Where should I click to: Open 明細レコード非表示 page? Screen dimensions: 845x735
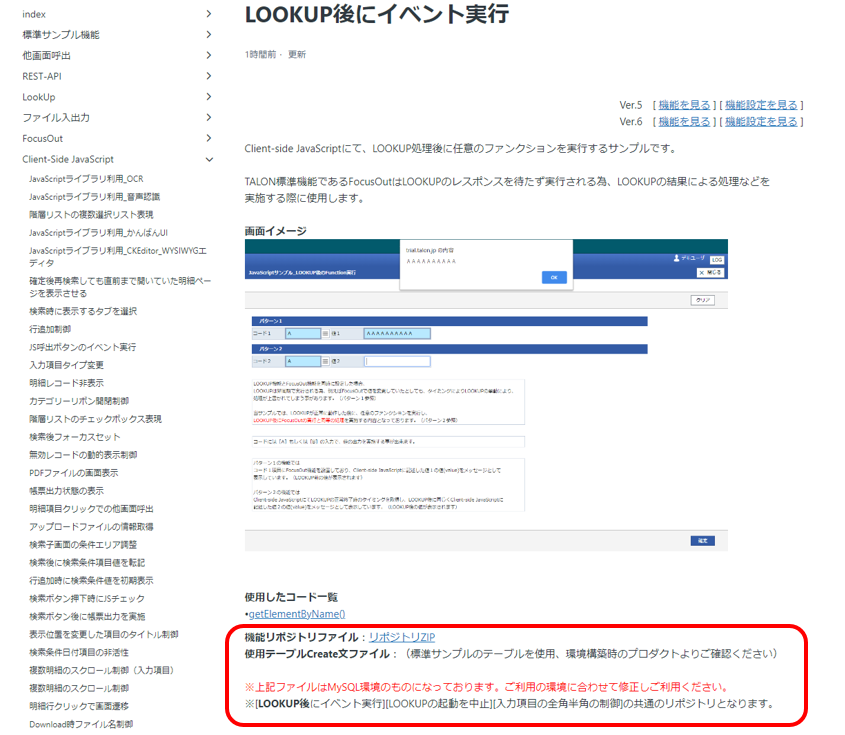[x=66, y=383]
